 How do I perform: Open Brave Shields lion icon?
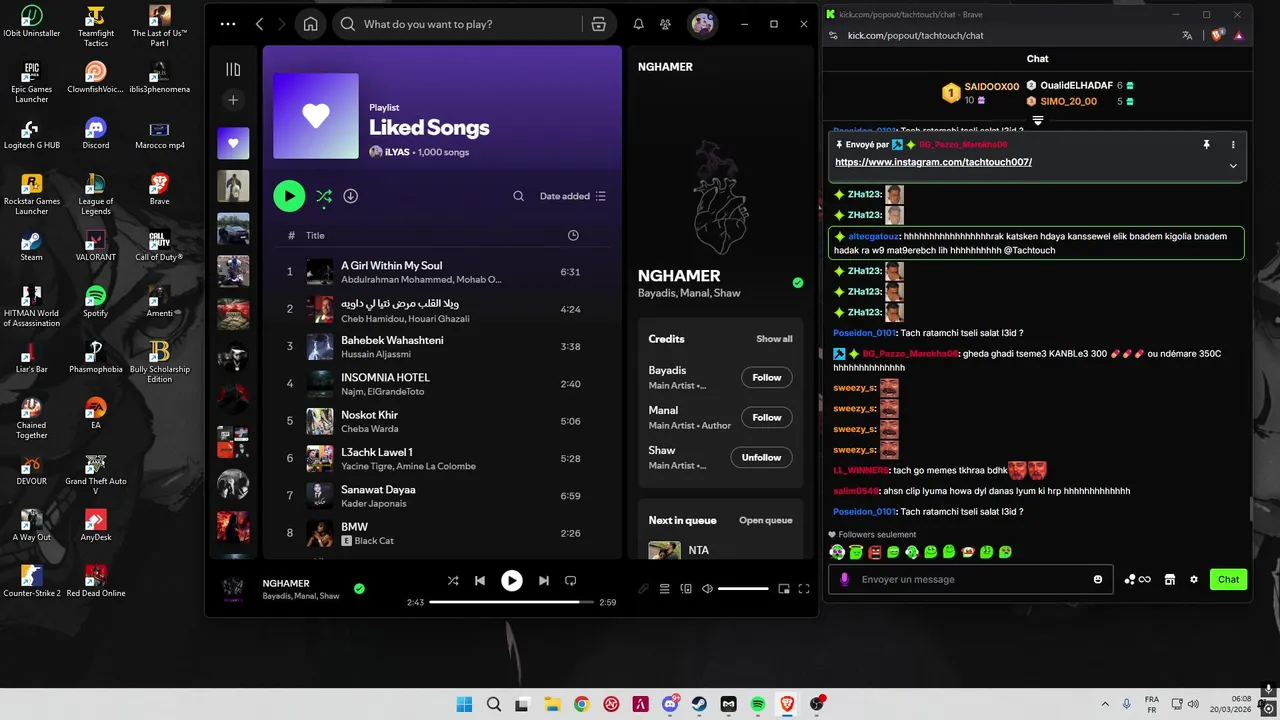coord(1218,35)
